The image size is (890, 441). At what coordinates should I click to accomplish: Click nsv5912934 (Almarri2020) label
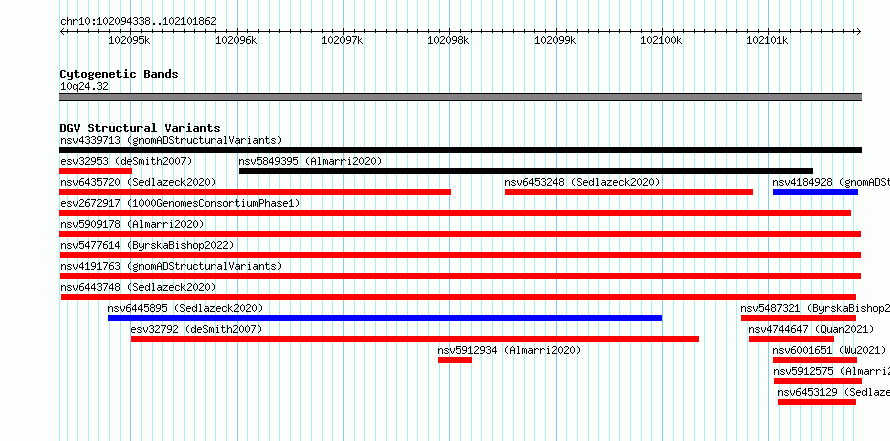[x=509, y=350]
